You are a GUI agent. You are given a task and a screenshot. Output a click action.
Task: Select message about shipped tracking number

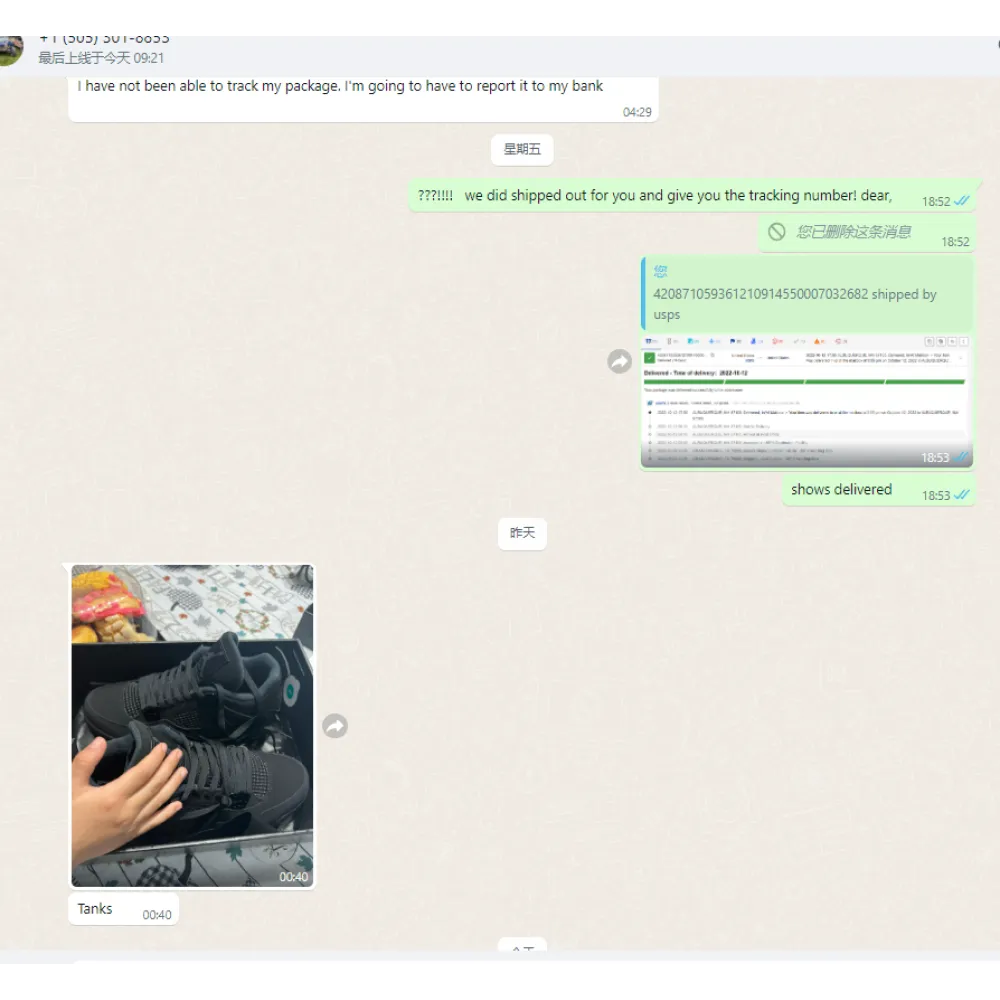pos(691,196)
